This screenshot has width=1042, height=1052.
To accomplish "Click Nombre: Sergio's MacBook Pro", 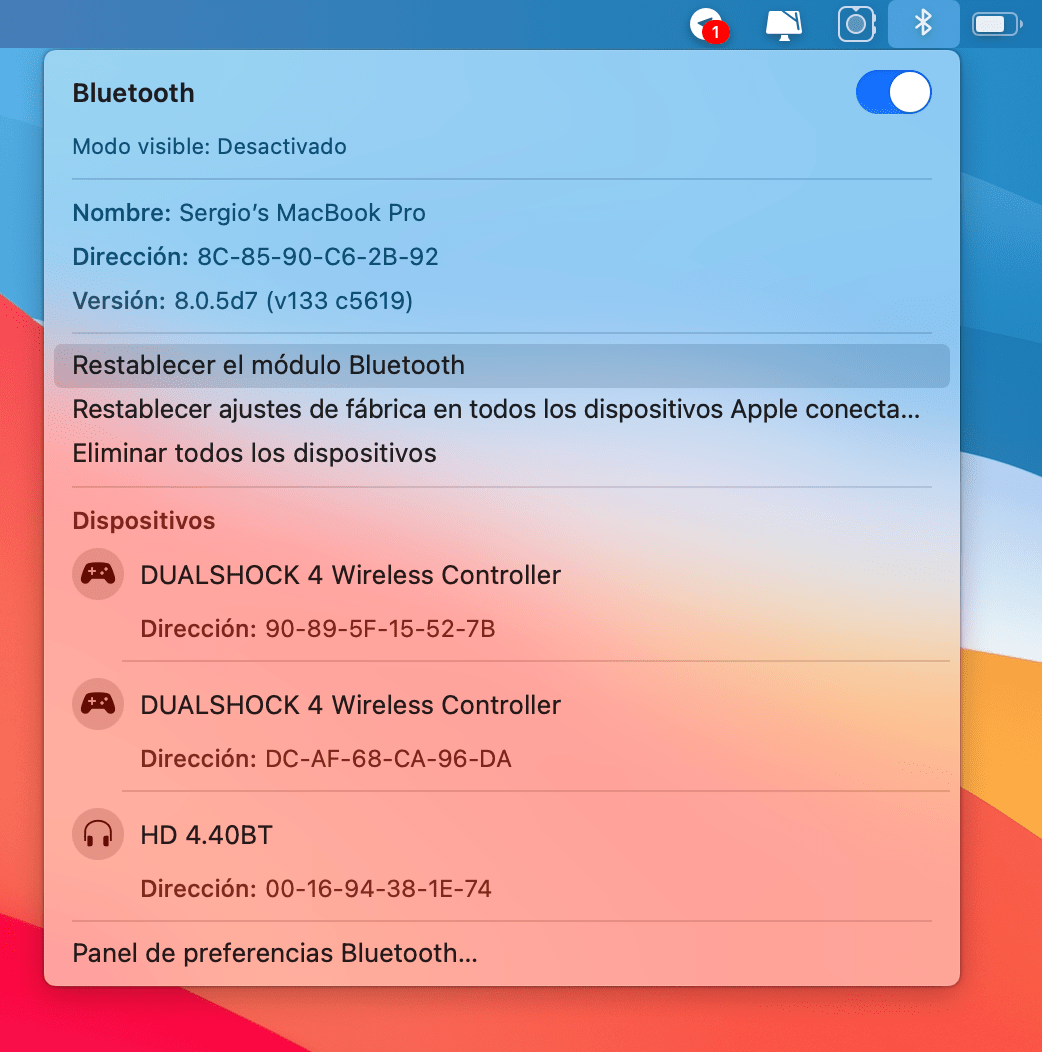I will [x=249, y=213].
